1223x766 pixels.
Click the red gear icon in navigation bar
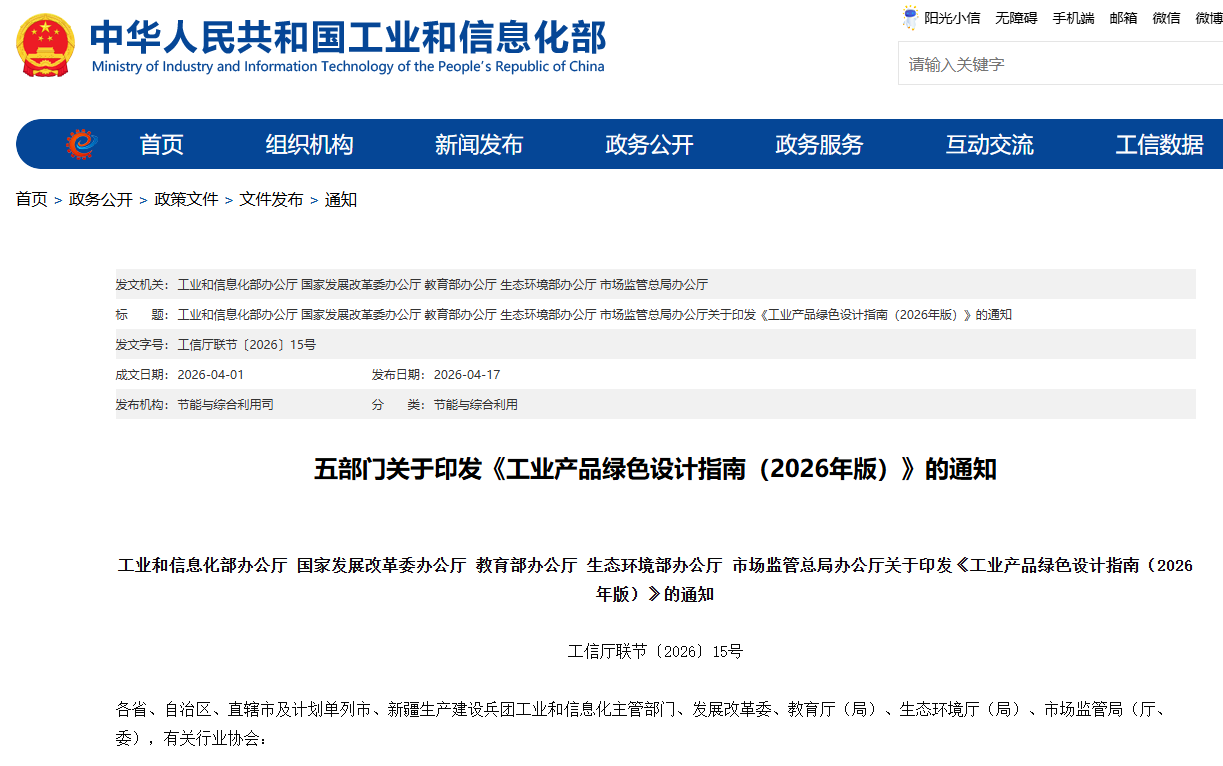82,144
